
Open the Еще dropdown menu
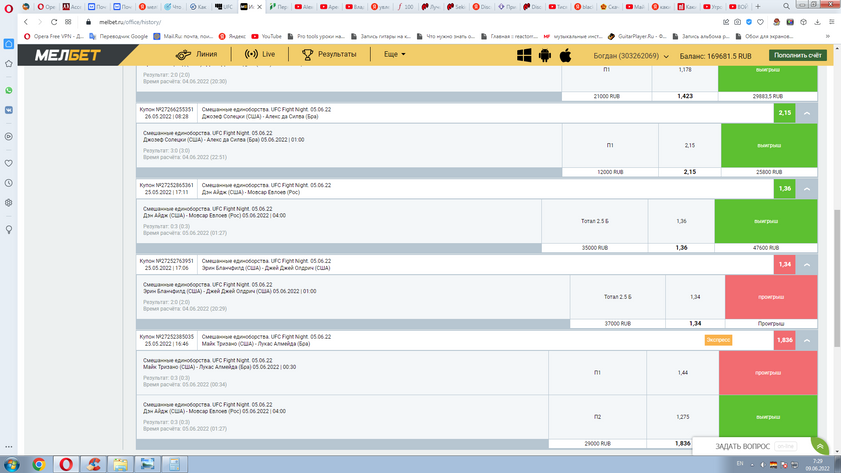coord(394,54)
